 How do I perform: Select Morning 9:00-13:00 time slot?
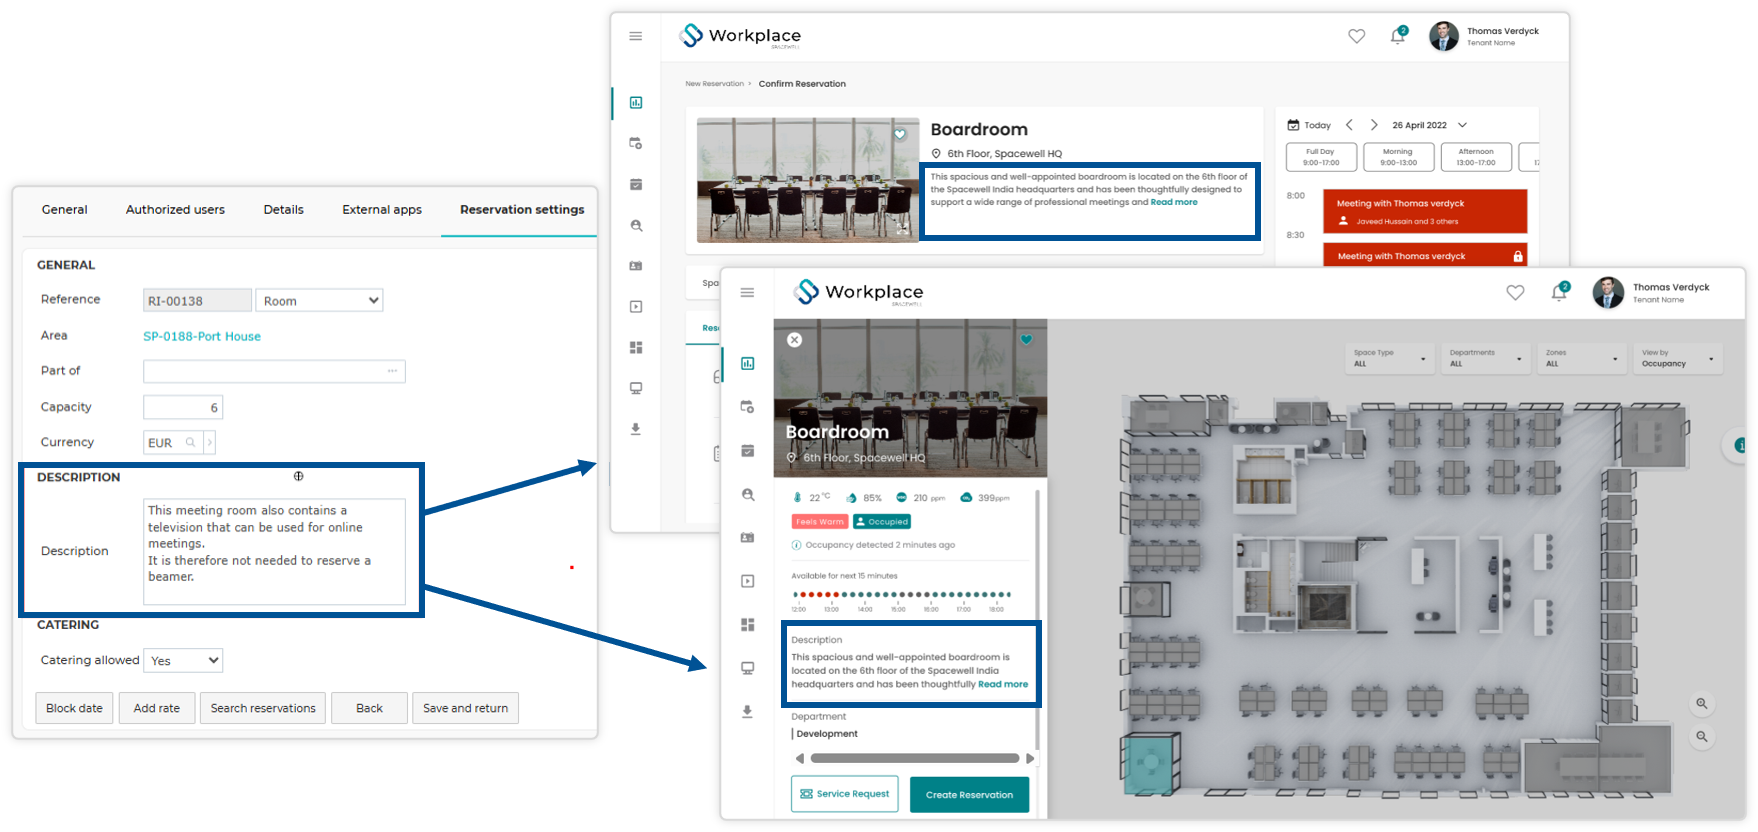point(1398,157)
